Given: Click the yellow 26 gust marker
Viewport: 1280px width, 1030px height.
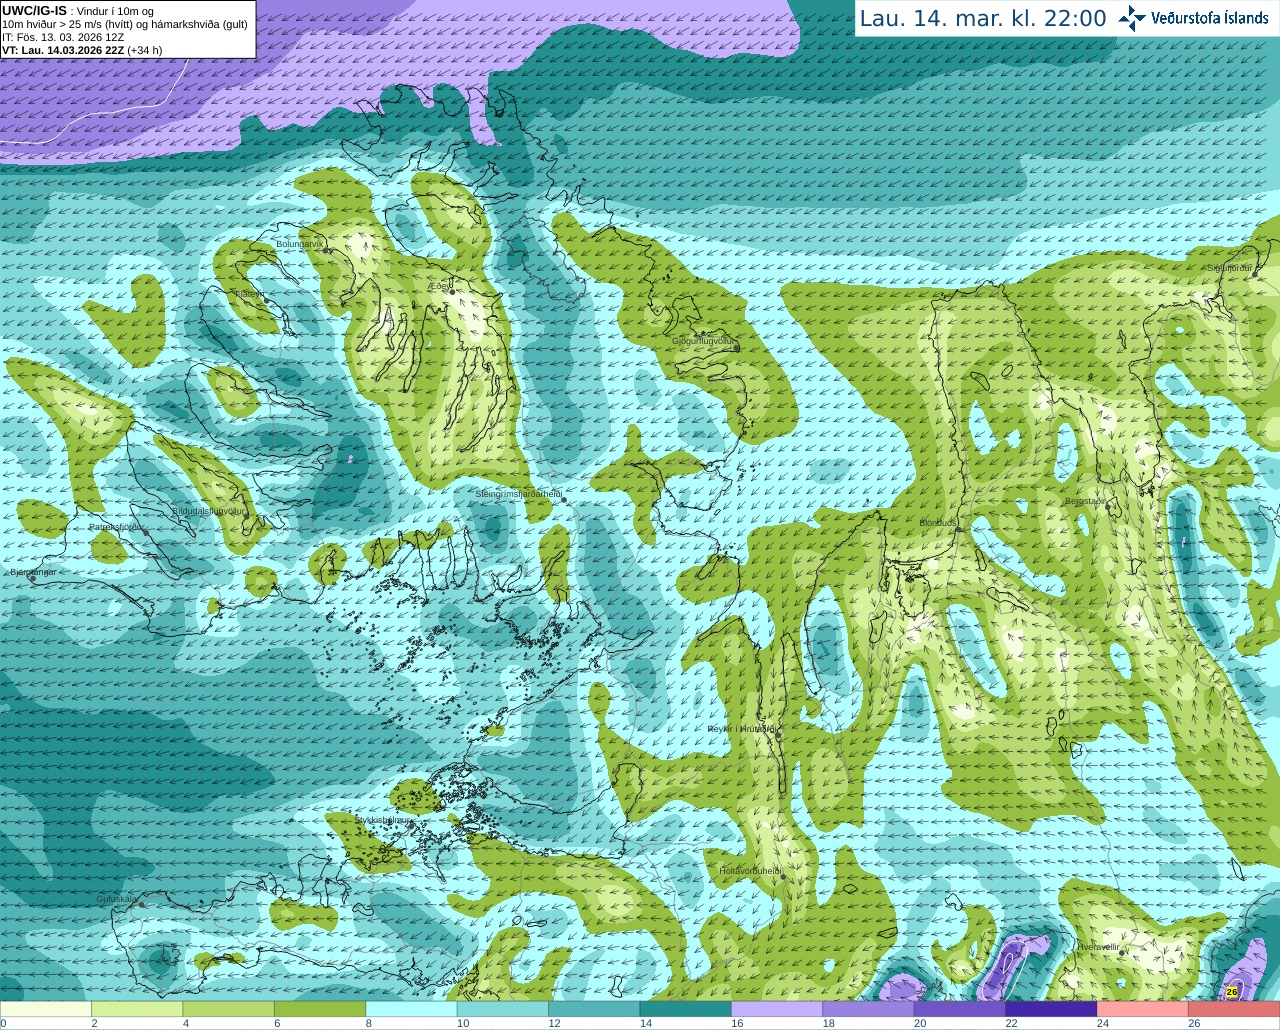Looking at the screenshot, I should point(1232,992).
